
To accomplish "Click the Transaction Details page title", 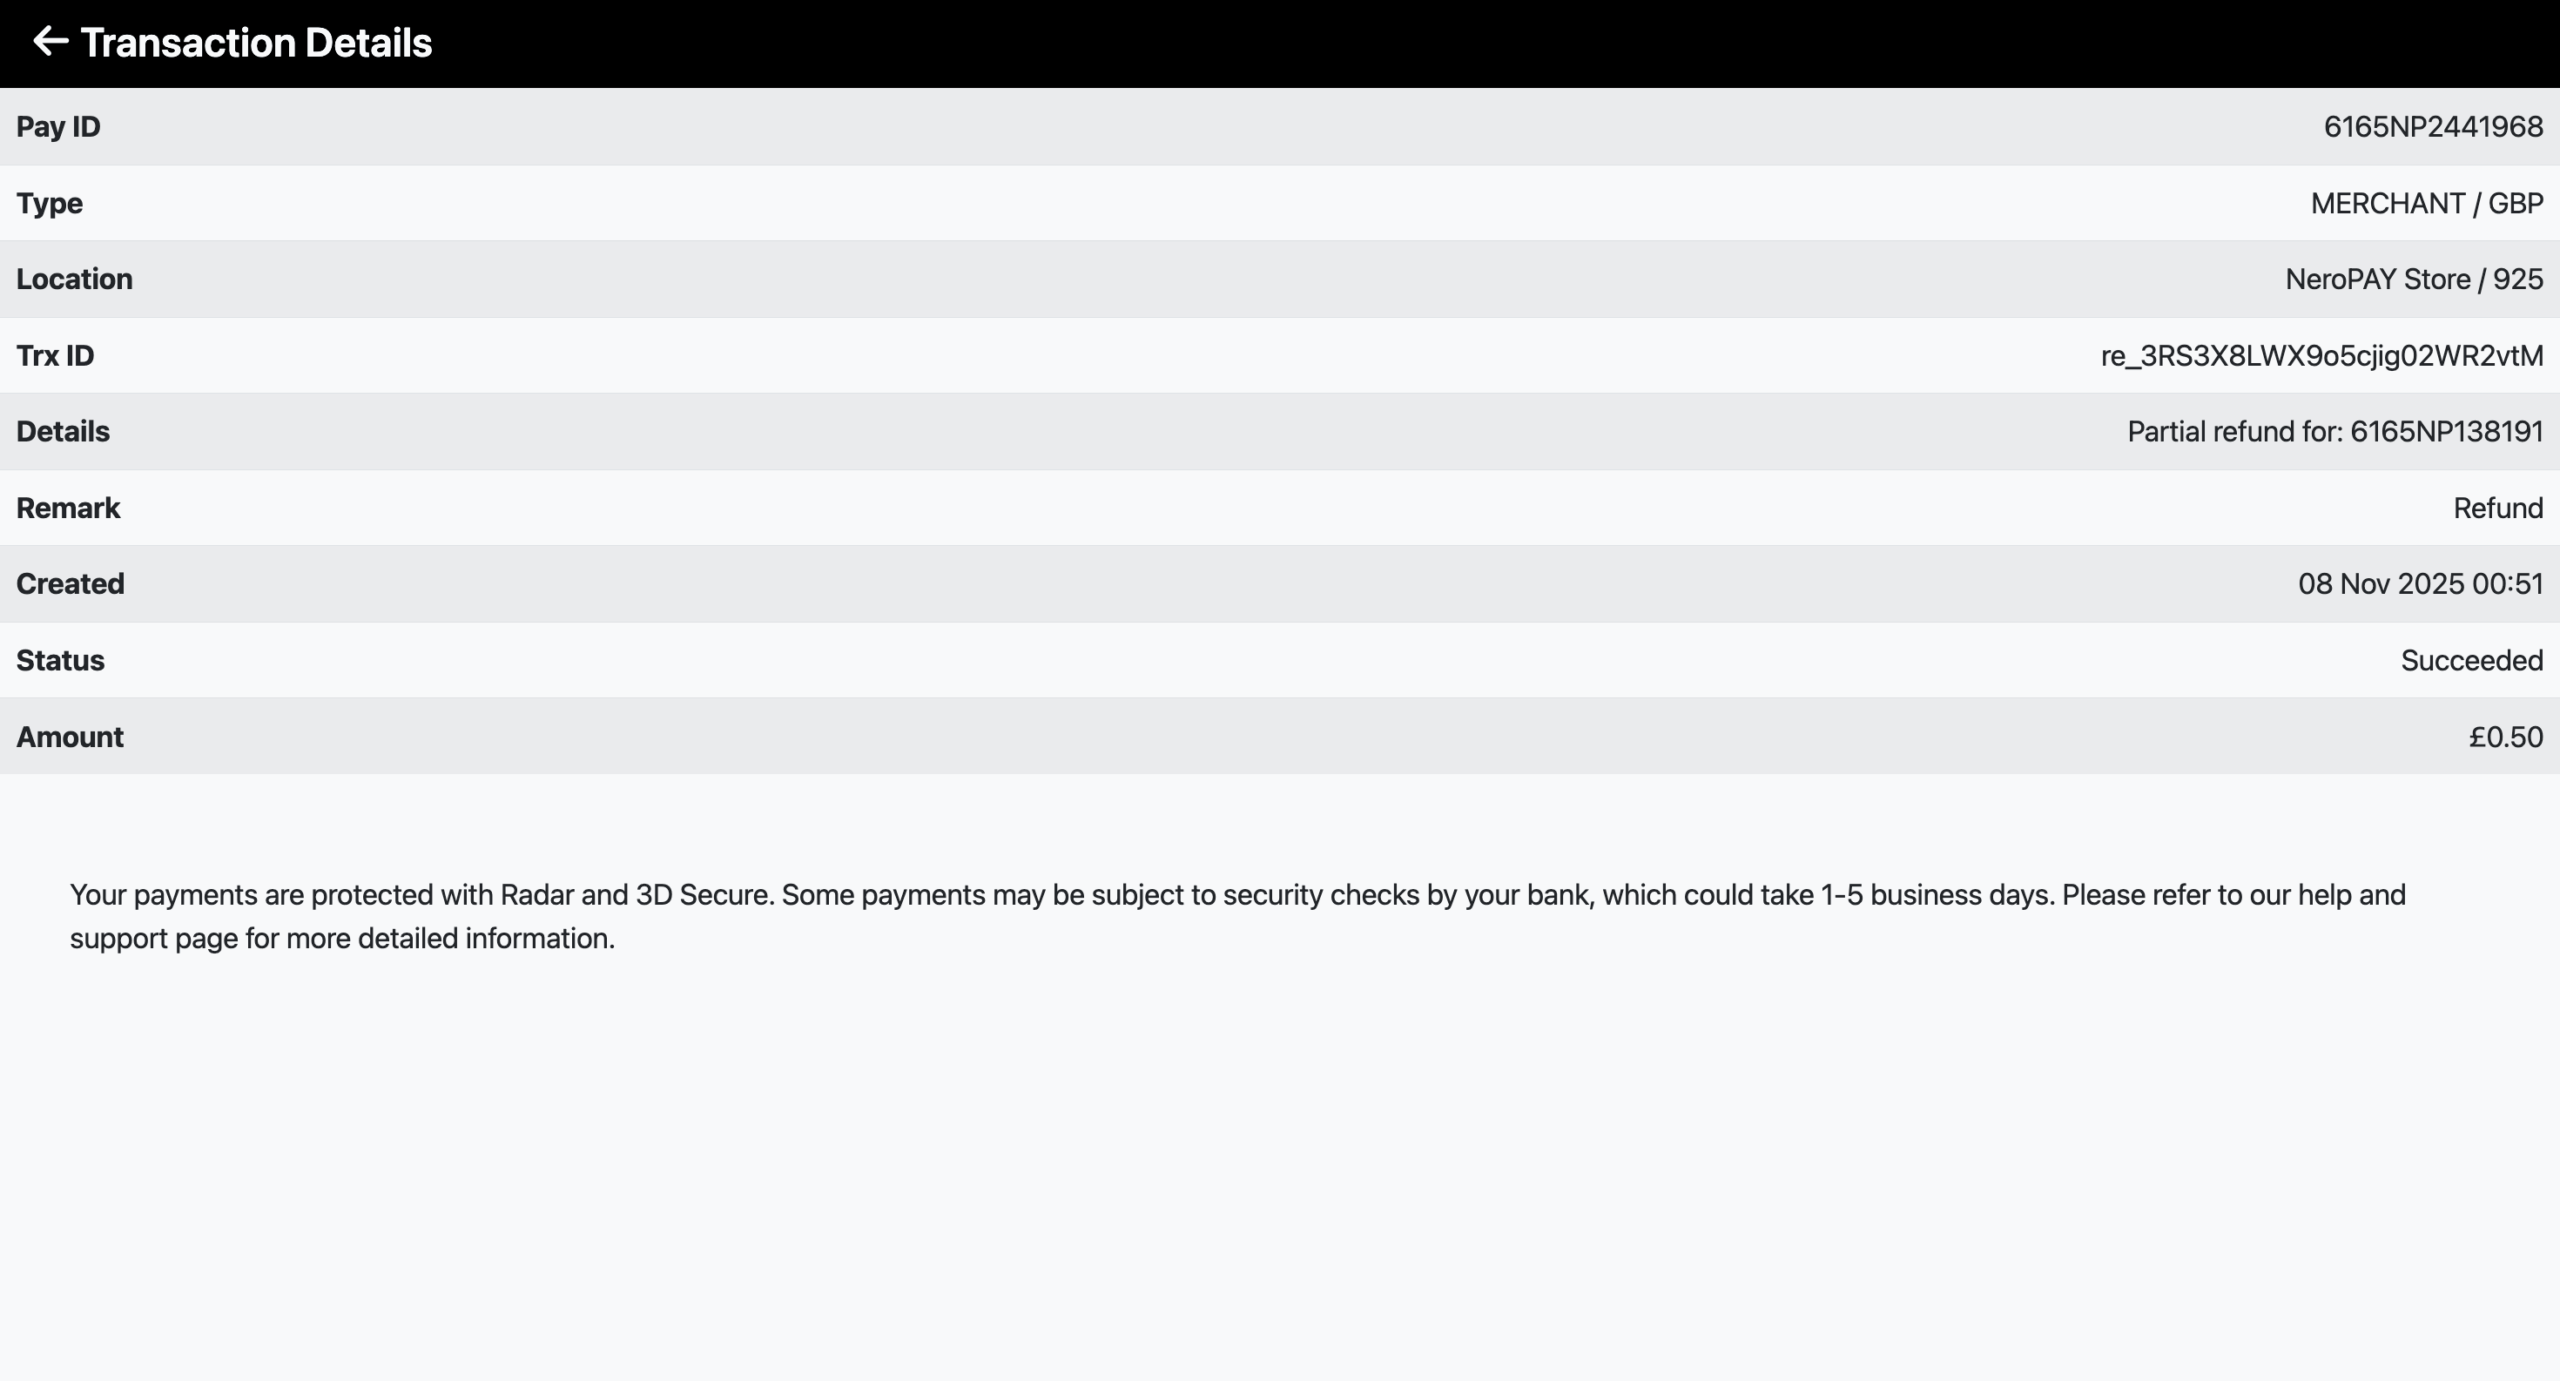I will click(x=256, y=43).
